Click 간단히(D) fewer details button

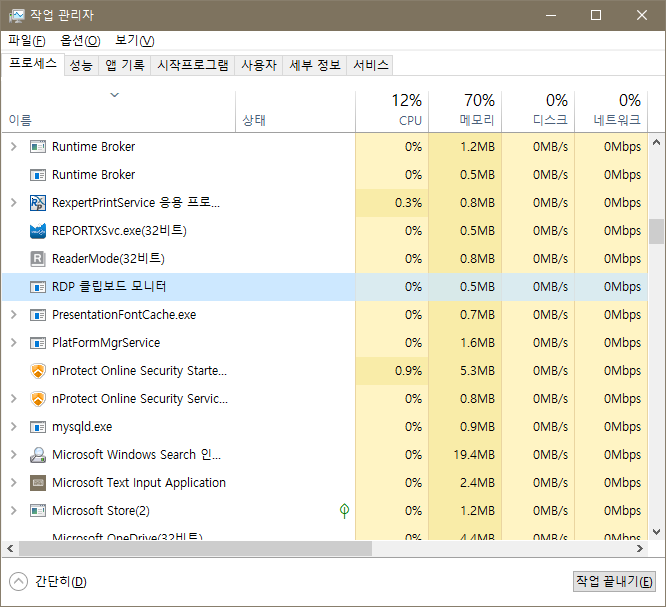point(48,582)
